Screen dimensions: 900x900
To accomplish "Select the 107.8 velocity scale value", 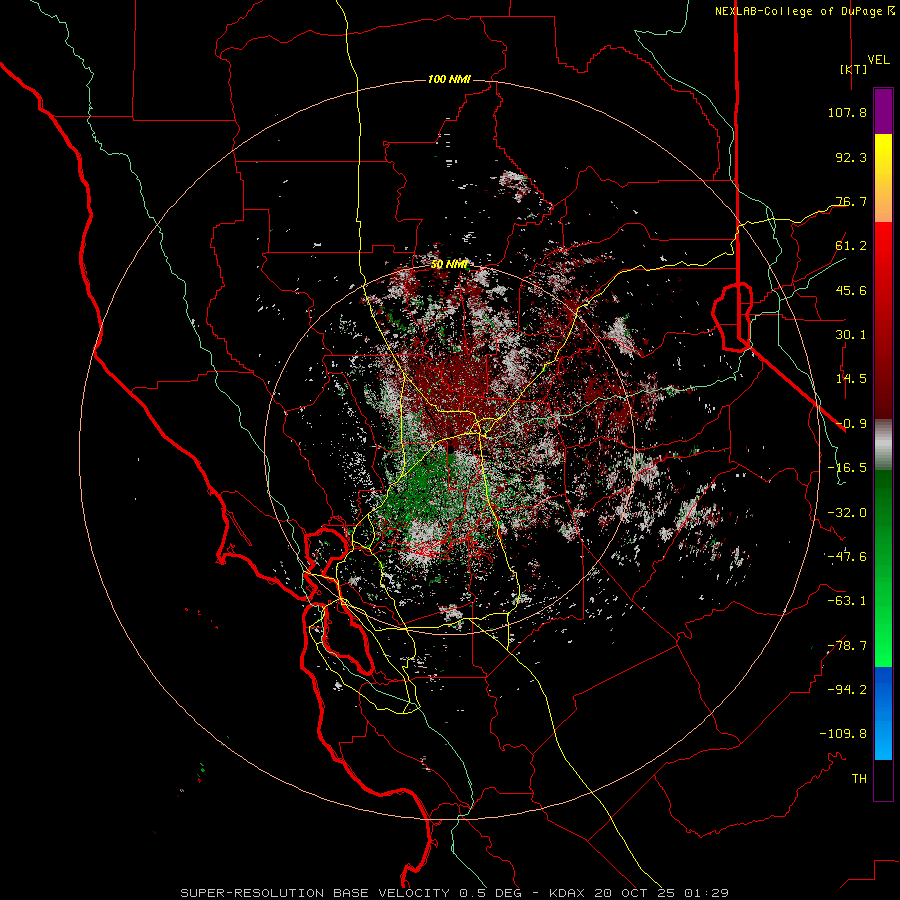I will click(847, 112).
